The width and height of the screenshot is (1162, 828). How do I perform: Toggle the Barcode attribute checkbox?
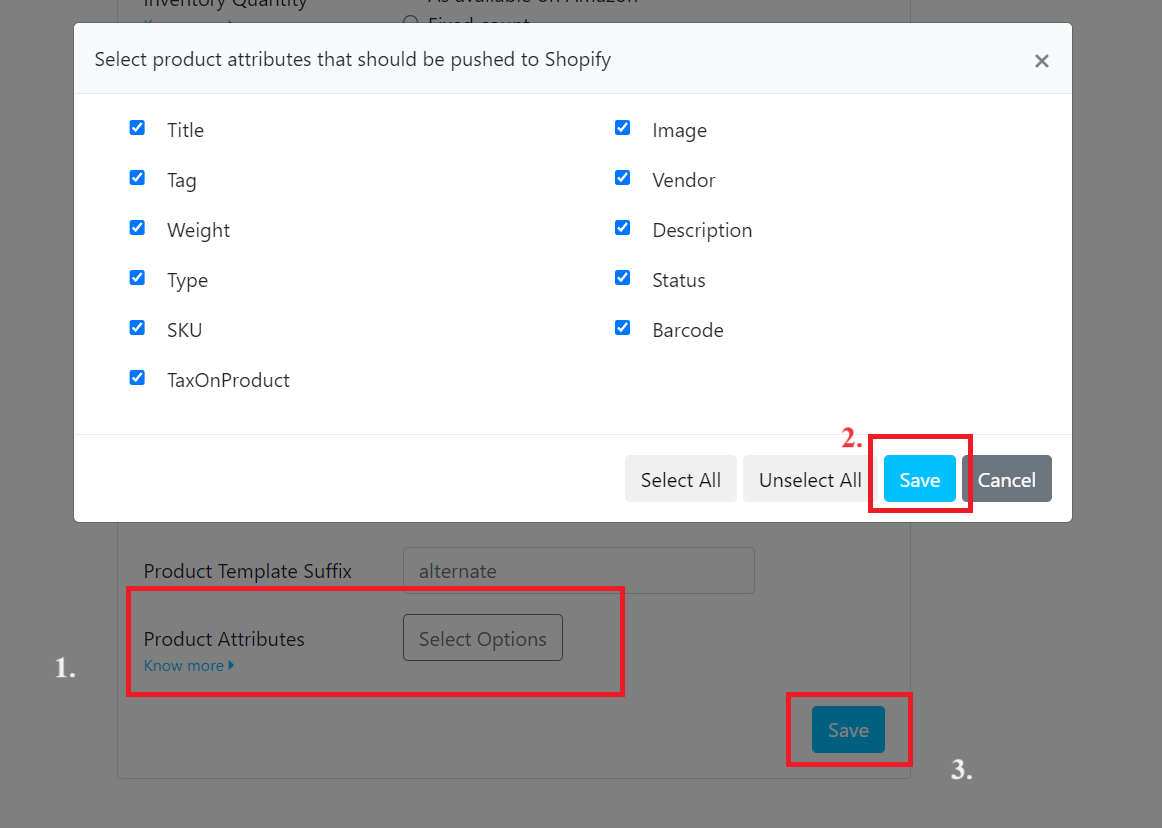pos(622,328)
